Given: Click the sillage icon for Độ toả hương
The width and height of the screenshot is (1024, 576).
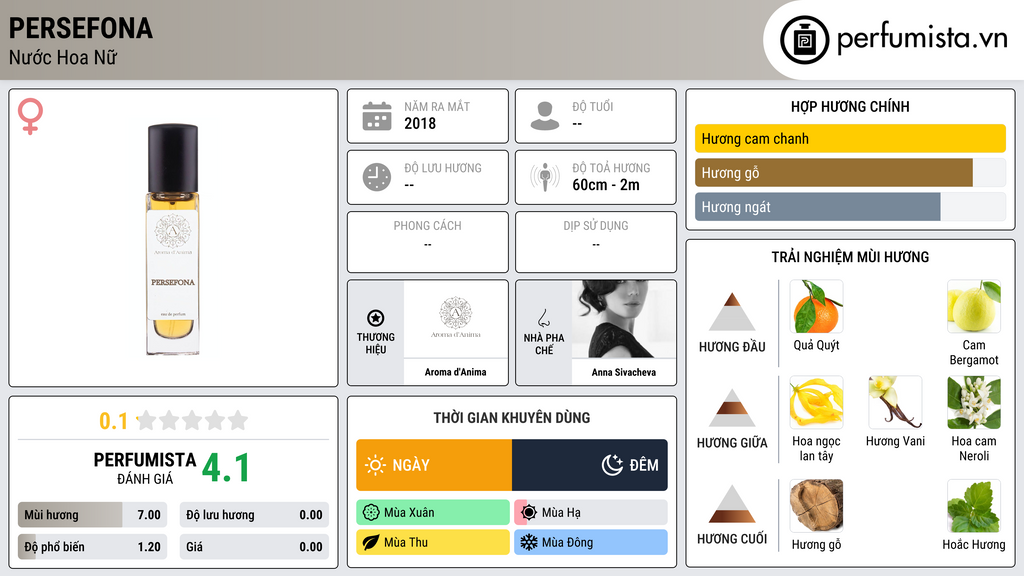Looking at the screenshot, I should tap(545, 177).
